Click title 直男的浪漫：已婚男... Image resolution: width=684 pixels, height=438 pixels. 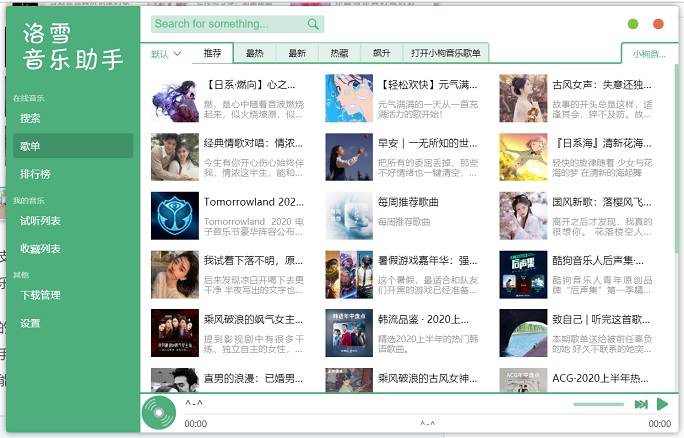point(253,378)
